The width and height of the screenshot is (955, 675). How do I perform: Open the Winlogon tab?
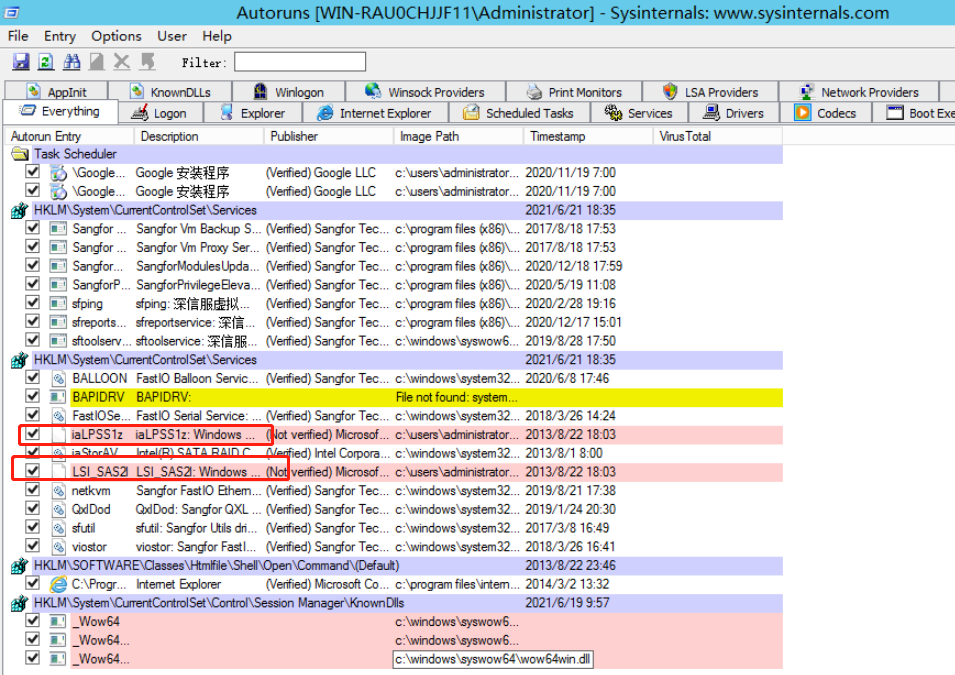288,92
